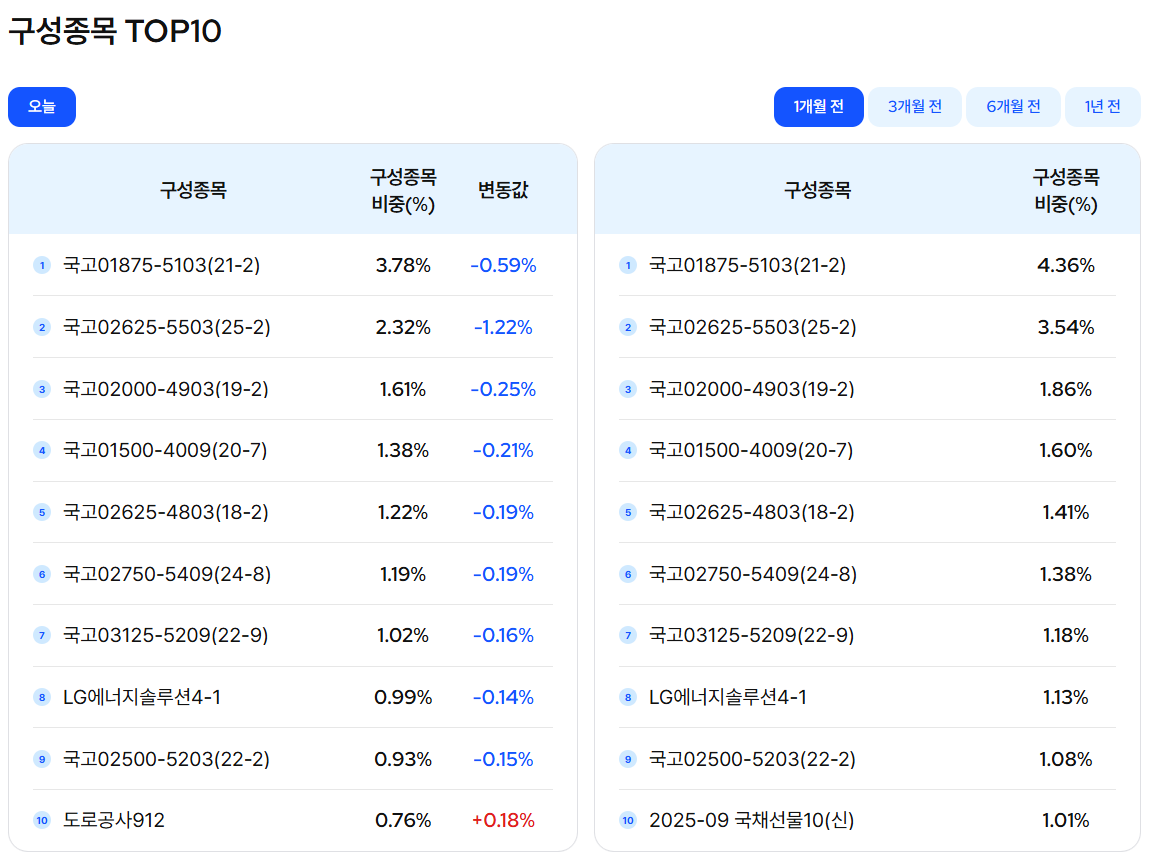This screenshot has height=863, width=1159.
Task: Select the 1년 전 period tab
Action: click(1103, 106)
